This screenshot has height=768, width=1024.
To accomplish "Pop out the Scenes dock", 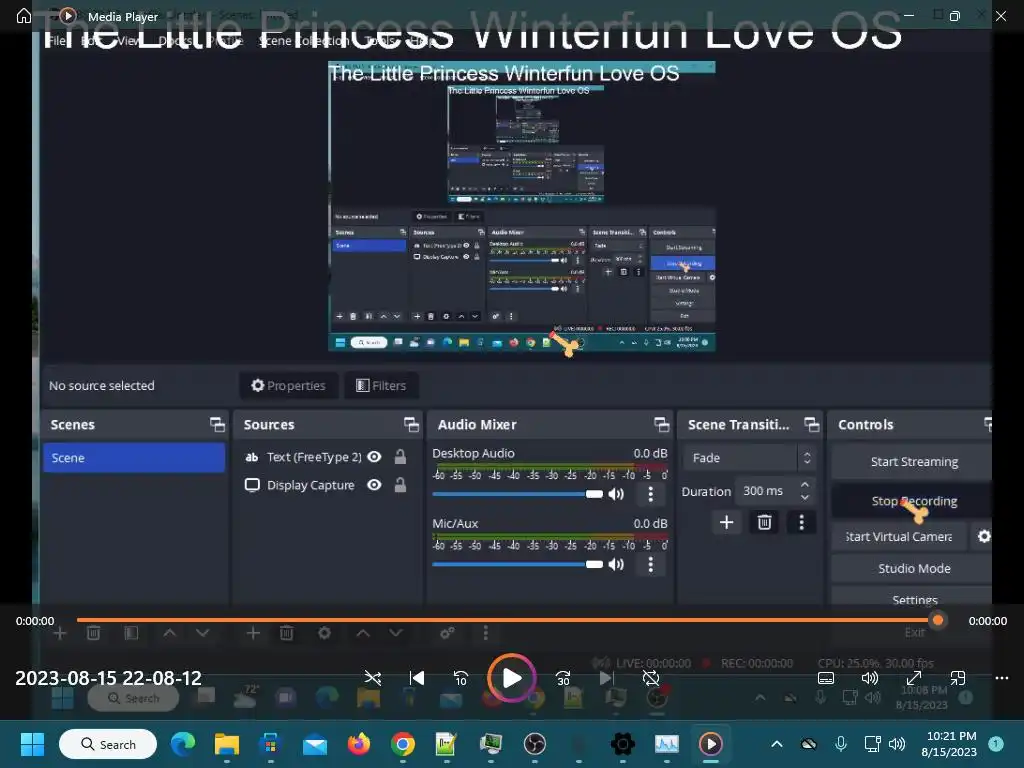I will tap(217, 424).
